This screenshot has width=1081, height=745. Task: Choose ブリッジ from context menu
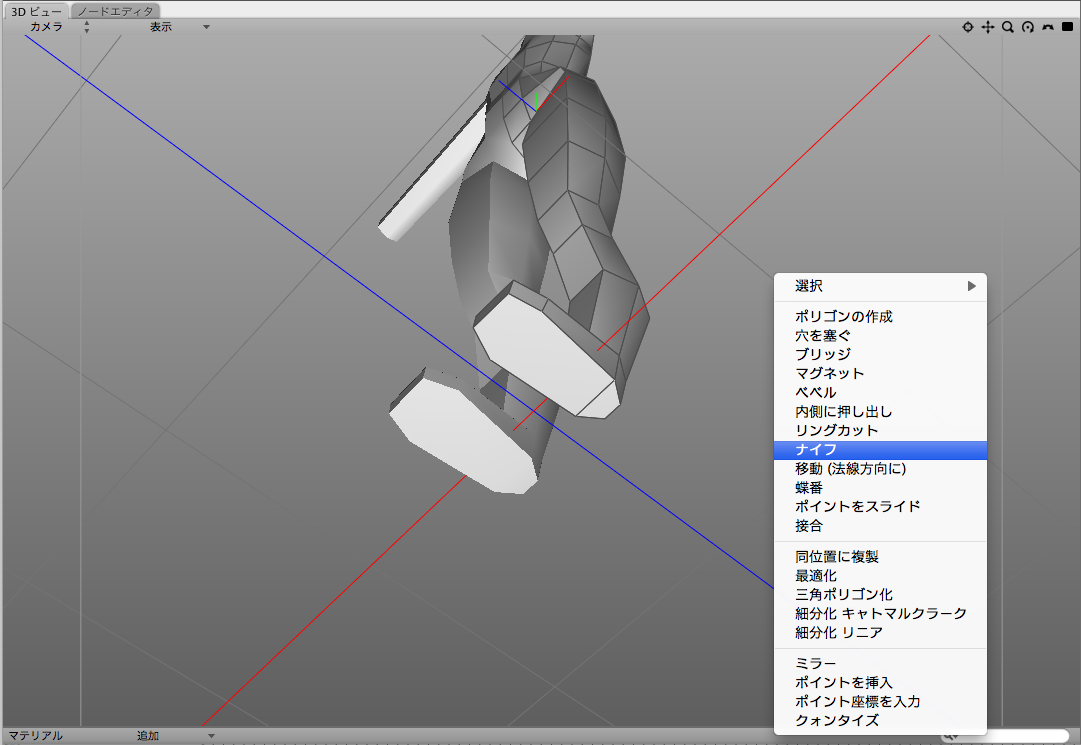pyautogui.click(x=880, y=354)
